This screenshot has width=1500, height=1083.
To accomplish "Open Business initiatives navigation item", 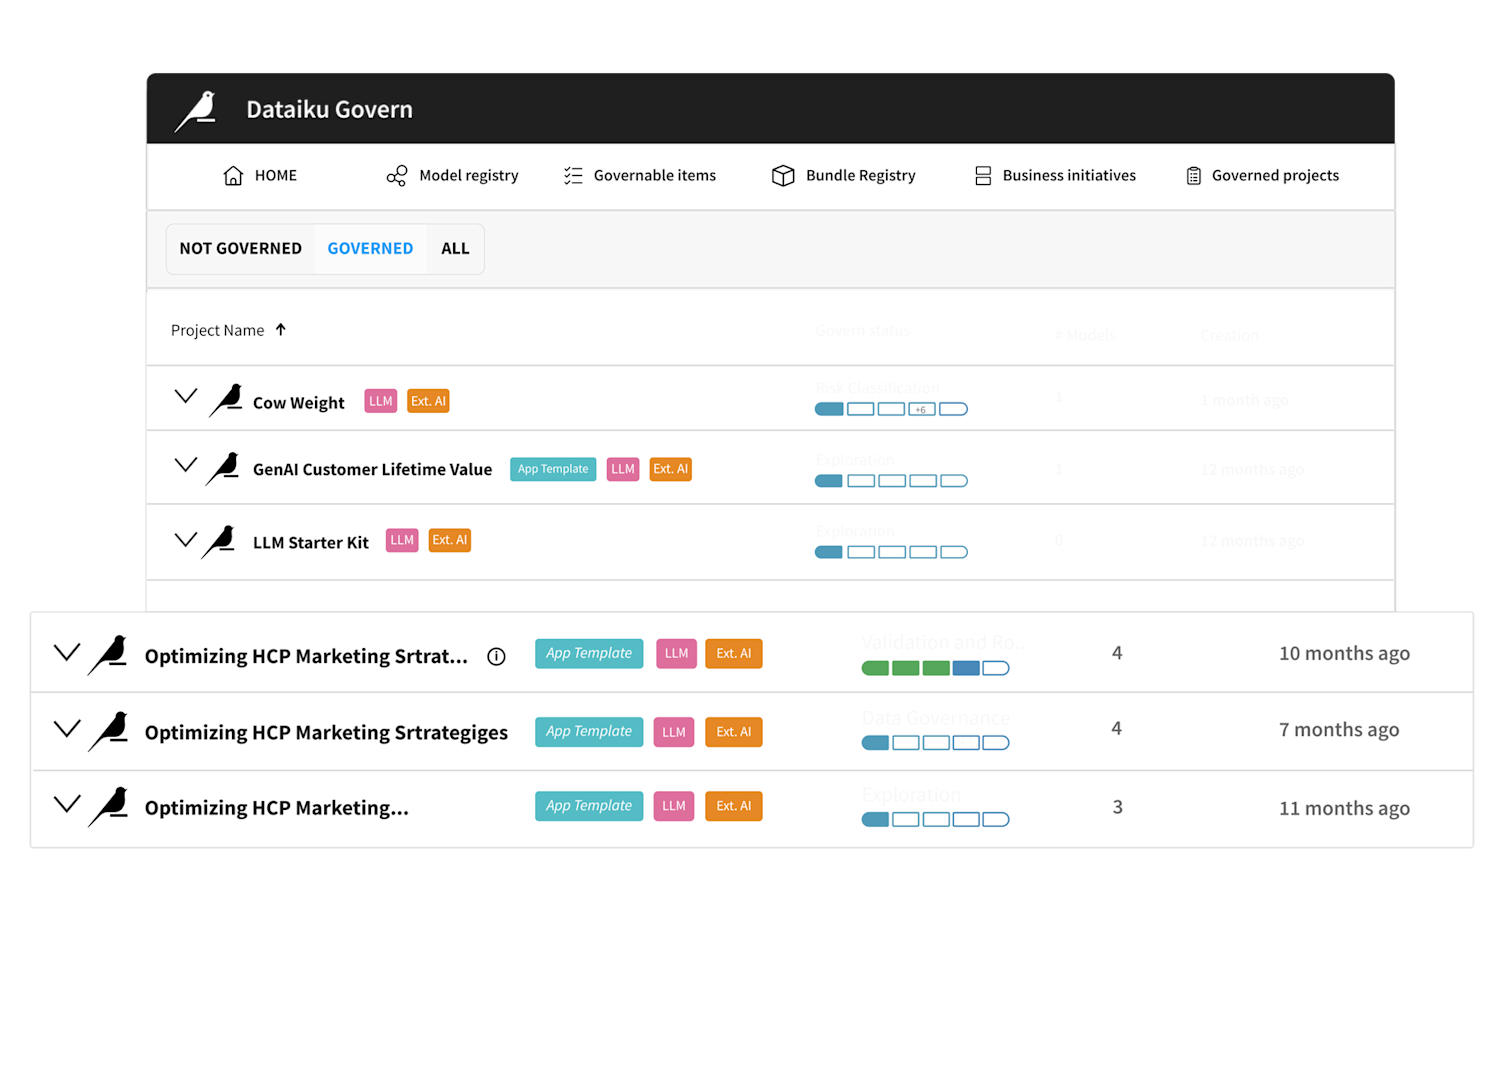I will pyautogui.click(x=1055, y=176).
